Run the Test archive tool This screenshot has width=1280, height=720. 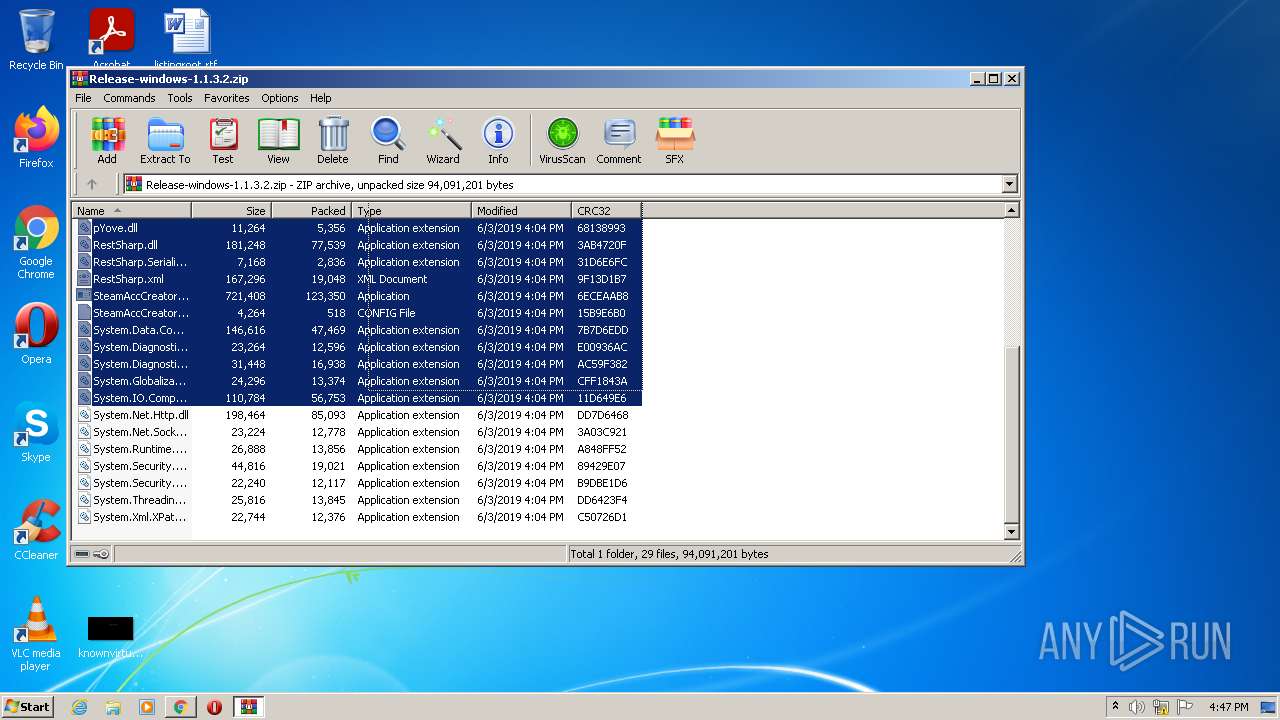point(223,141)
